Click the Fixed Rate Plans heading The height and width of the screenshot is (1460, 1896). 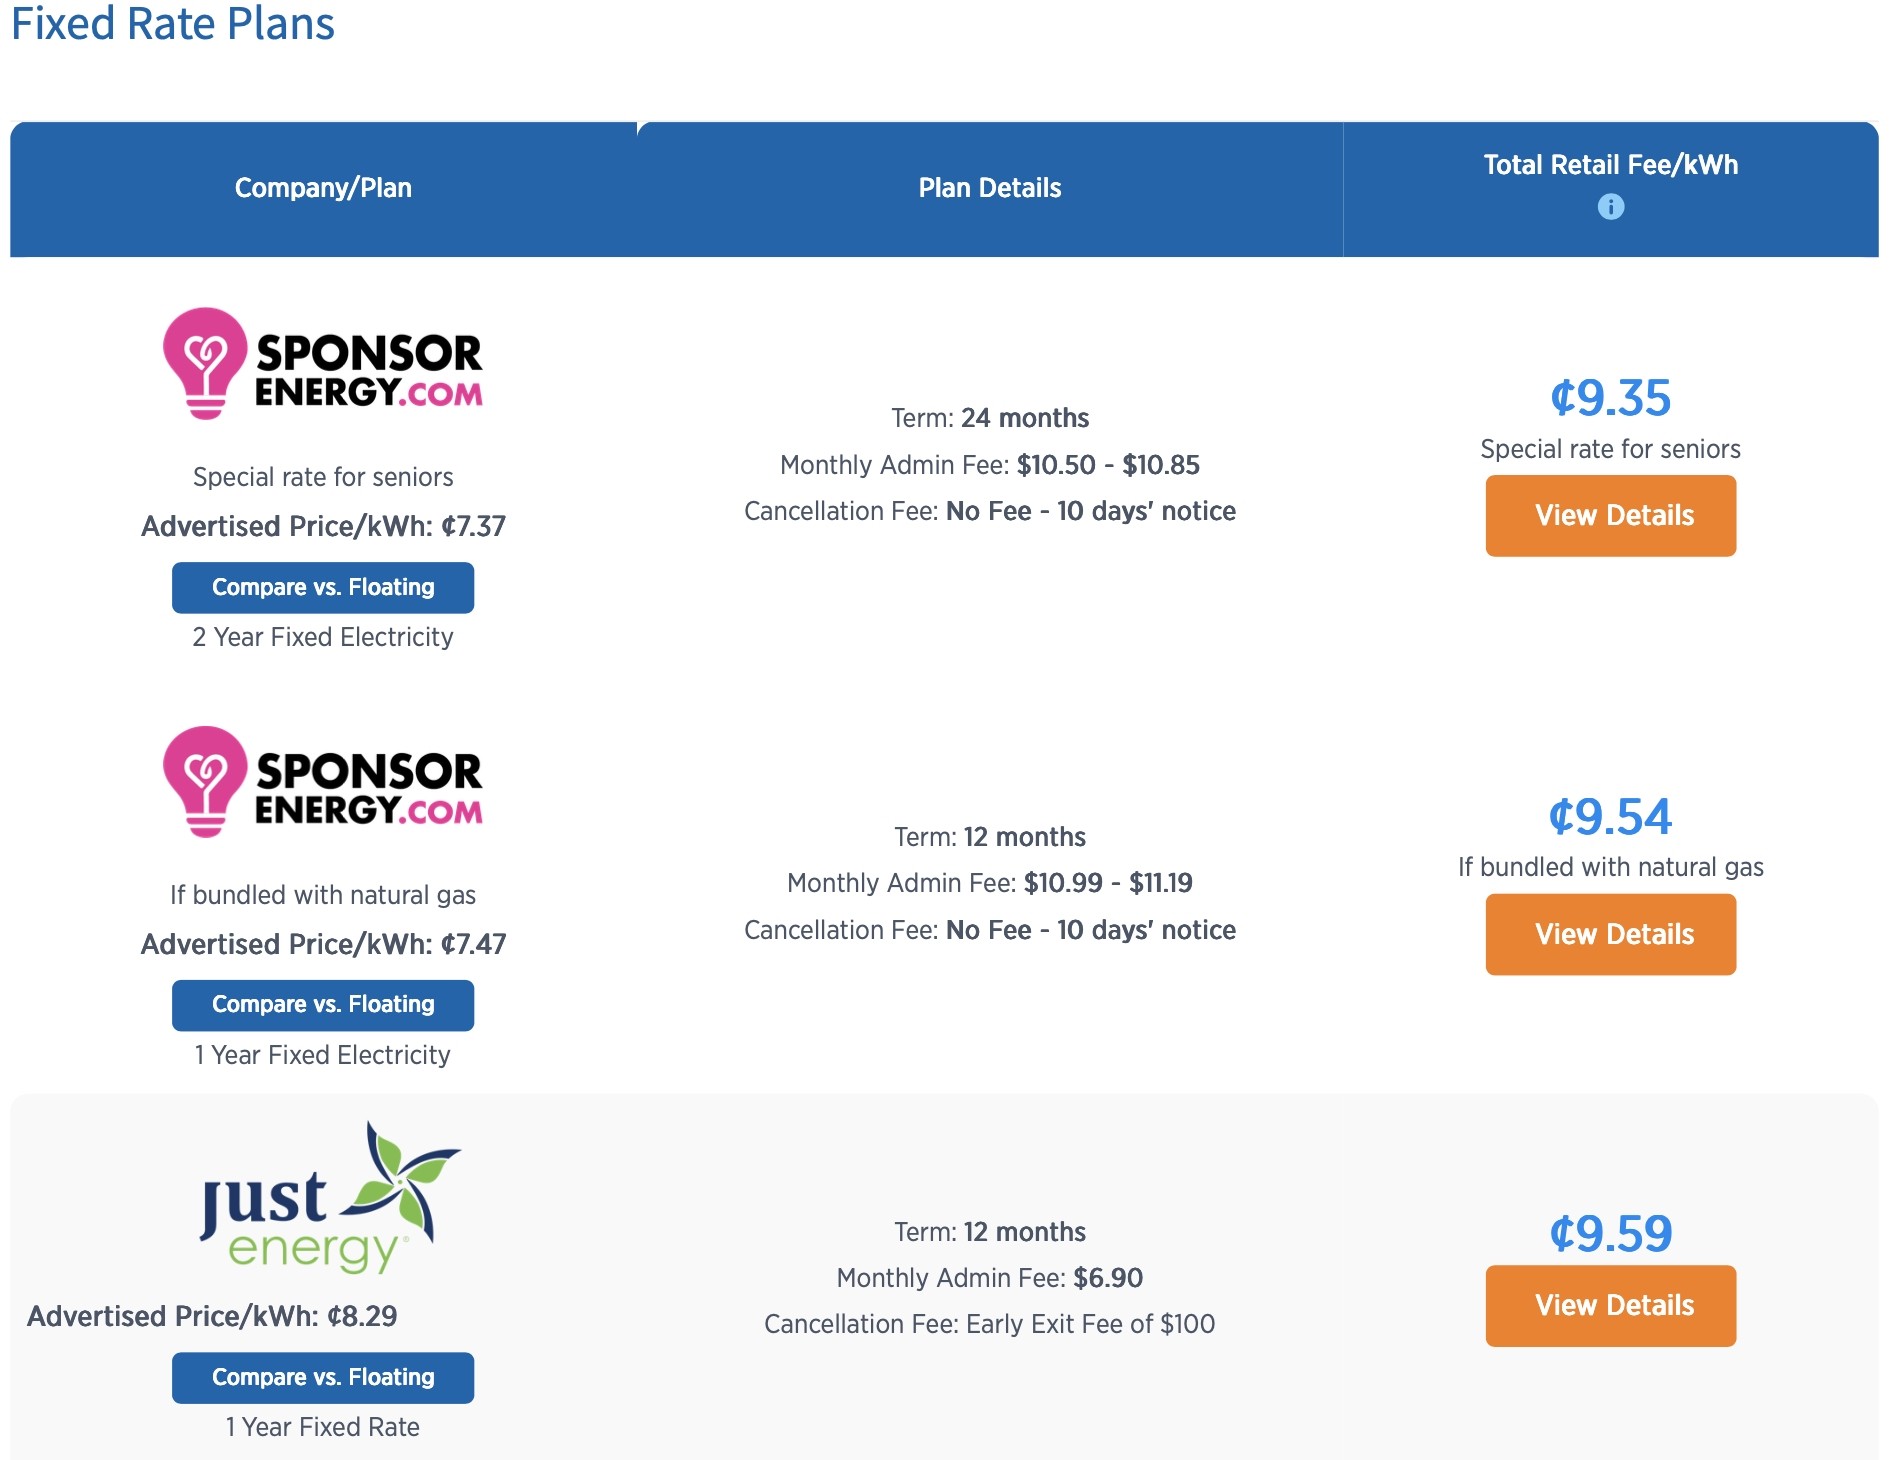tap(172, 26)
